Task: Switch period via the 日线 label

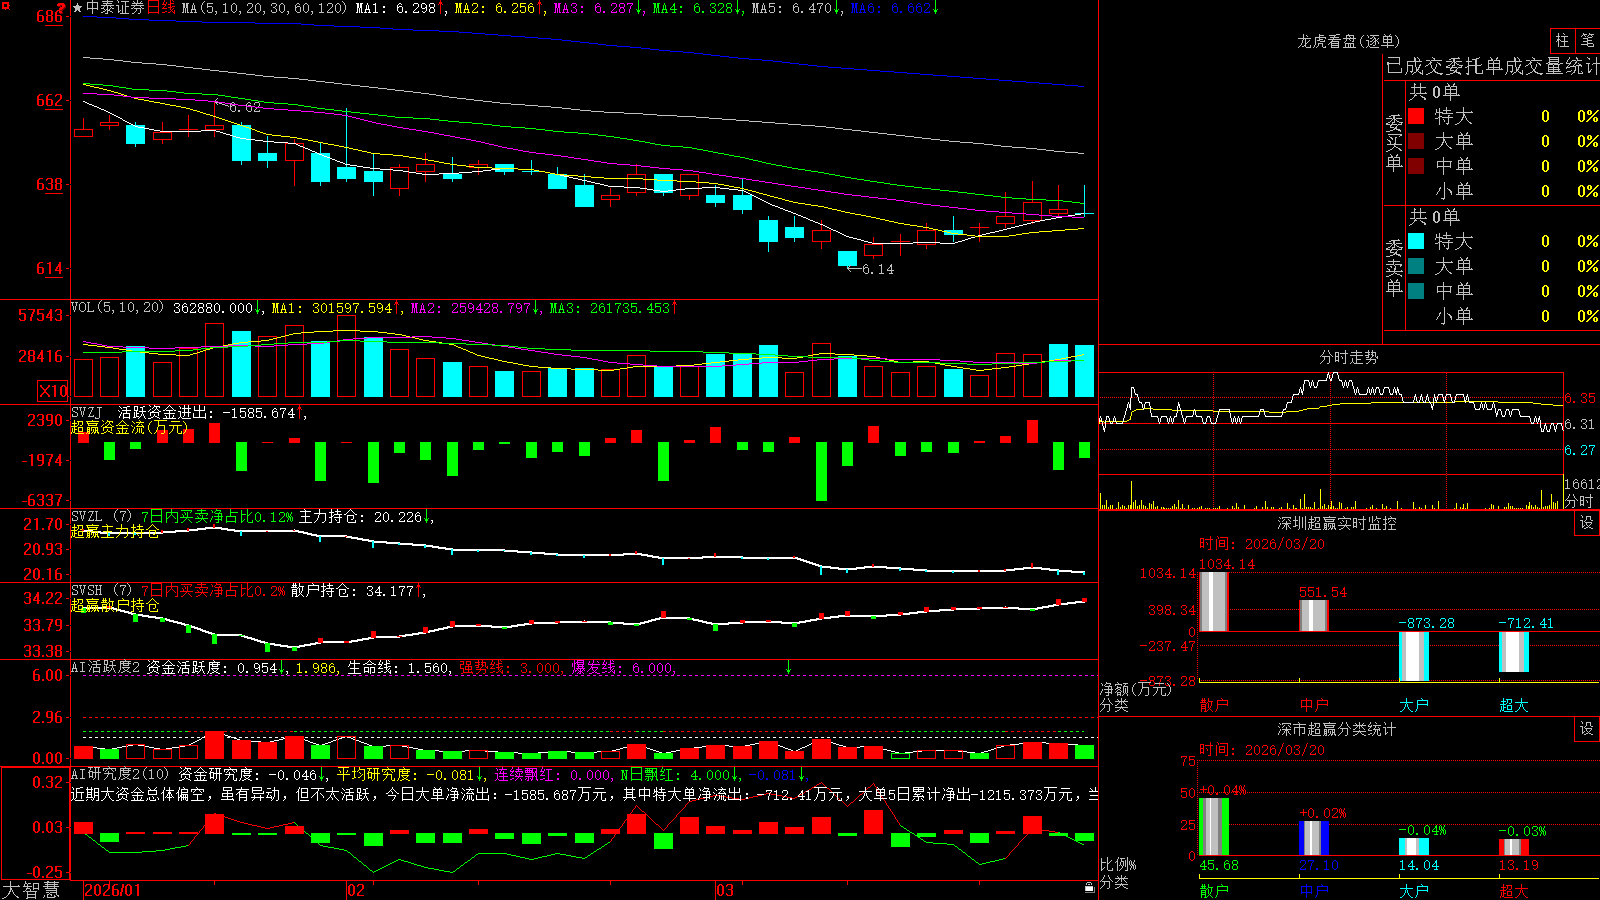Action: click(161, 8)
